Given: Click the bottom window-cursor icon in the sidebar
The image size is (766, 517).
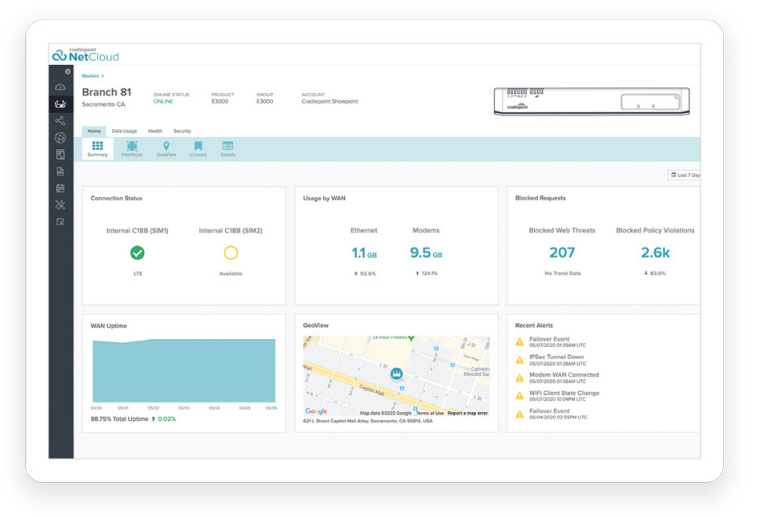Looking at the screenshot, I should (x=60, y=222).
